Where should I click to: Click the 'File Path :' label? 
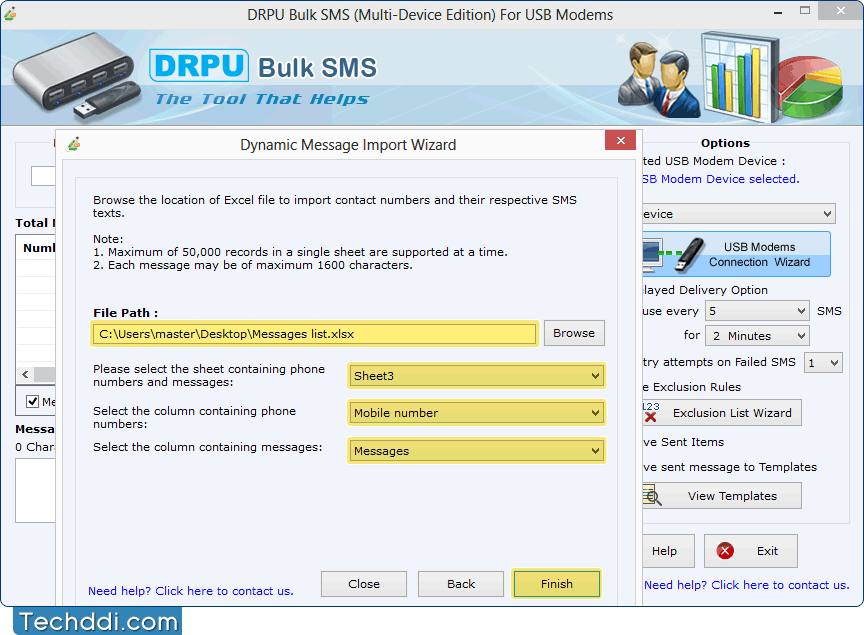(126, 313)
